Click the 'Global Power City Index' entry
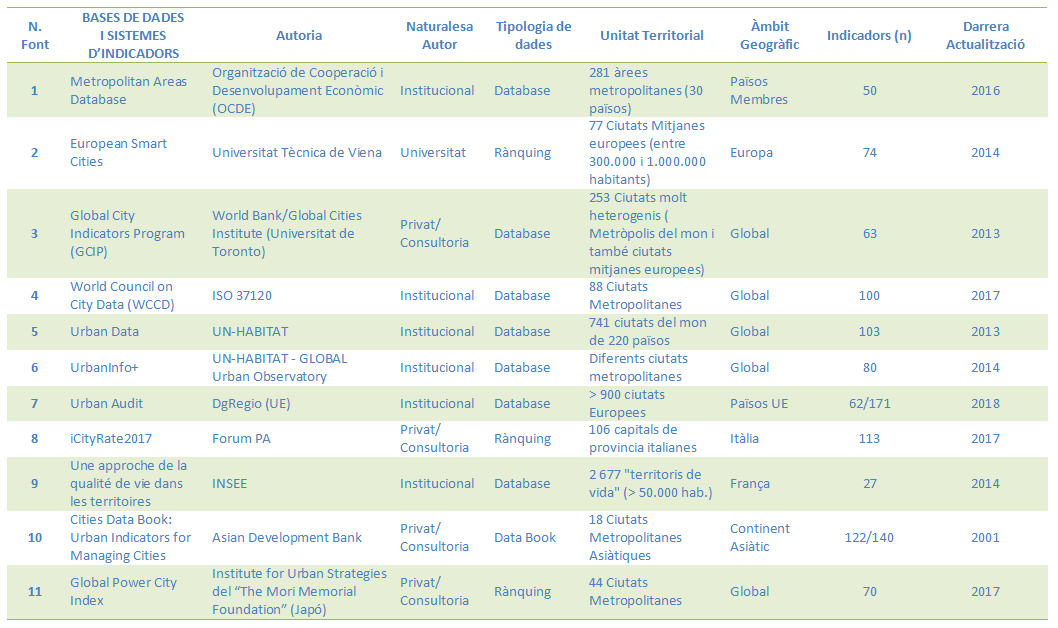This screenshot has height=628, width=1058. 123,592
